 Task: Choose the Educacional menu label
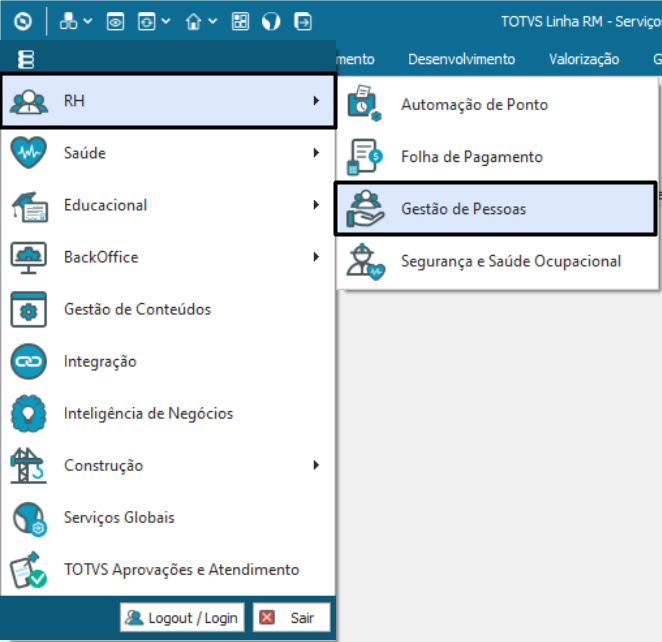click(105, 205)
